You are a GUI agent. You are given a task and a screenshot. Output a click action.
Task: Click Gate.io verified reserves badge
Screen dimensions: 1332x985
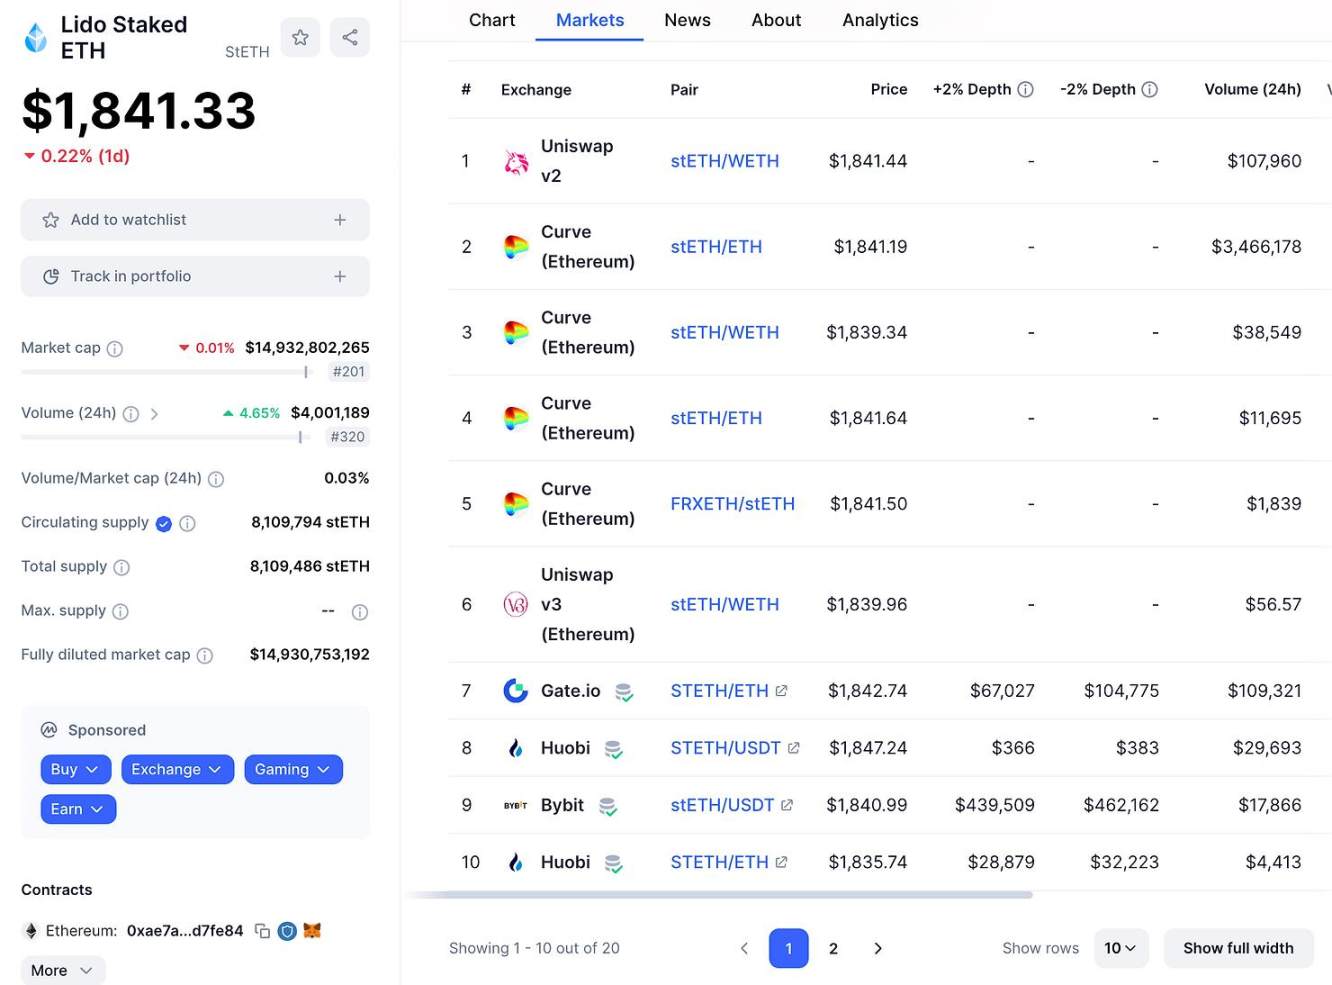pyautogui.click(x=624, y=692)
